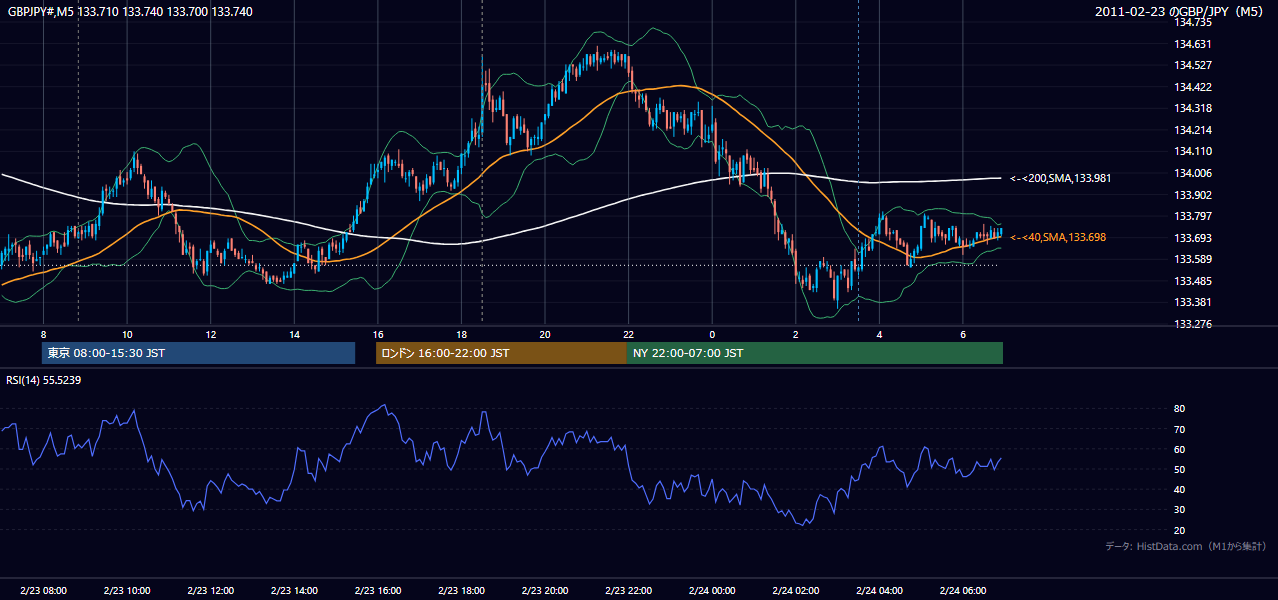Click RSI scale value 50
Screen dimensions: 1278x600
coord(1179,469)
